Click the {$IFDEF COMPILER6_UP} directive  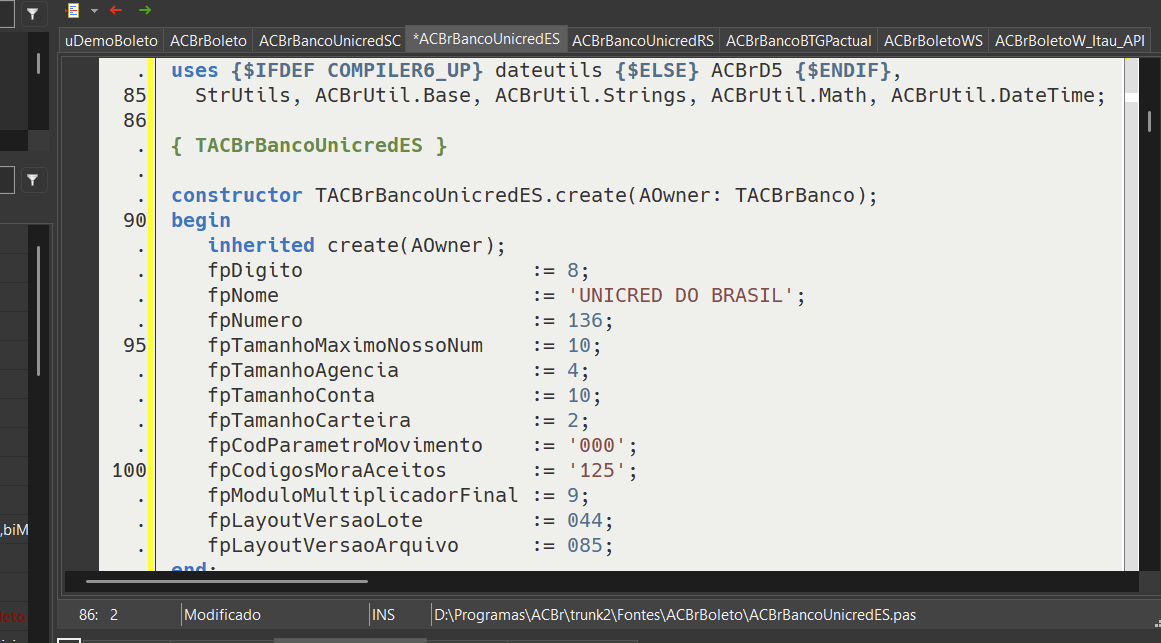pyautogui.click(x=357, y=70)
